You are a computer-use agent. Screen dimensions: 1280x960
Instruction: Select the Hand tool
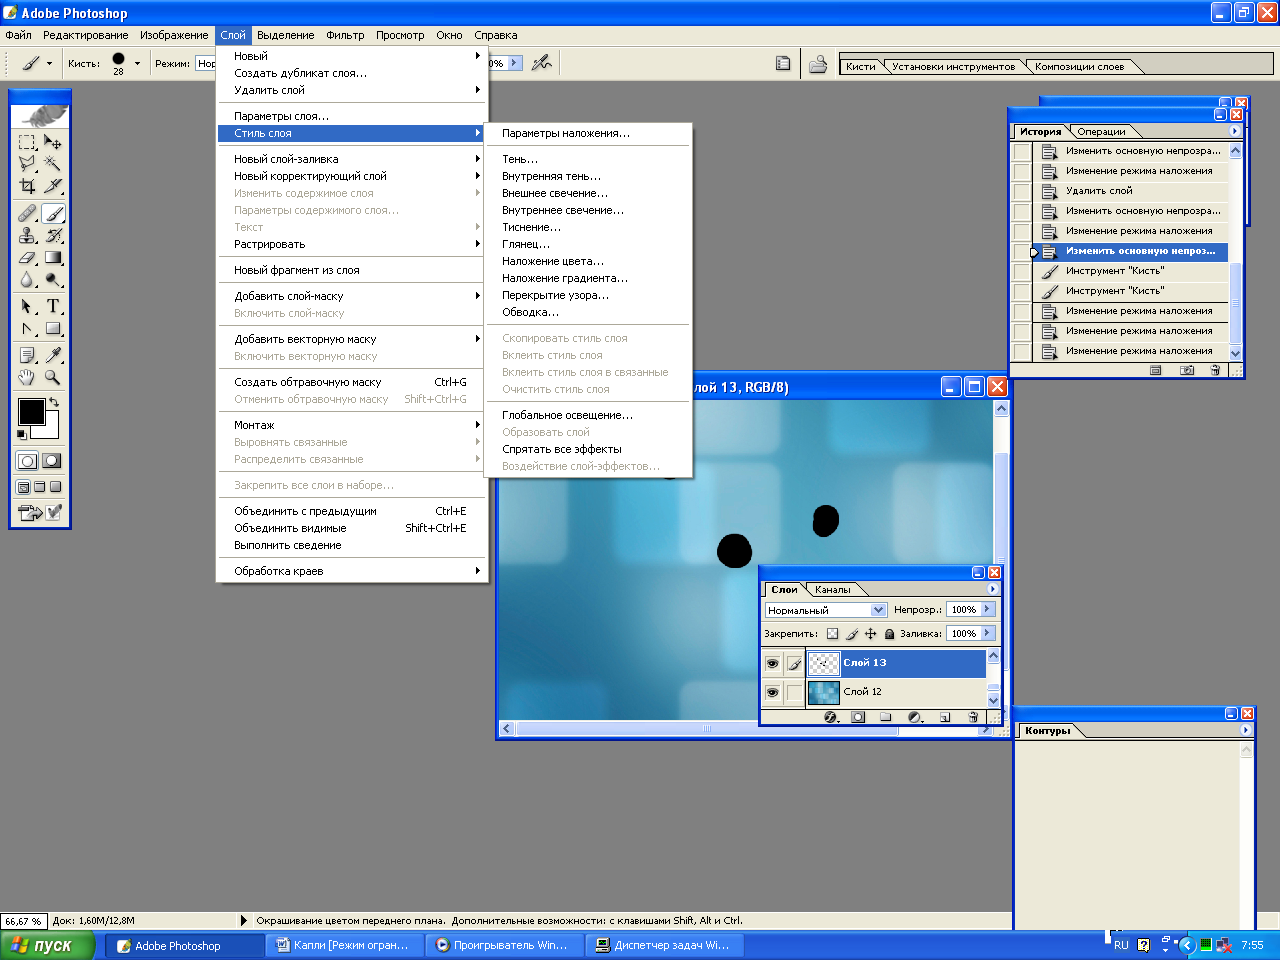point(28,377)
